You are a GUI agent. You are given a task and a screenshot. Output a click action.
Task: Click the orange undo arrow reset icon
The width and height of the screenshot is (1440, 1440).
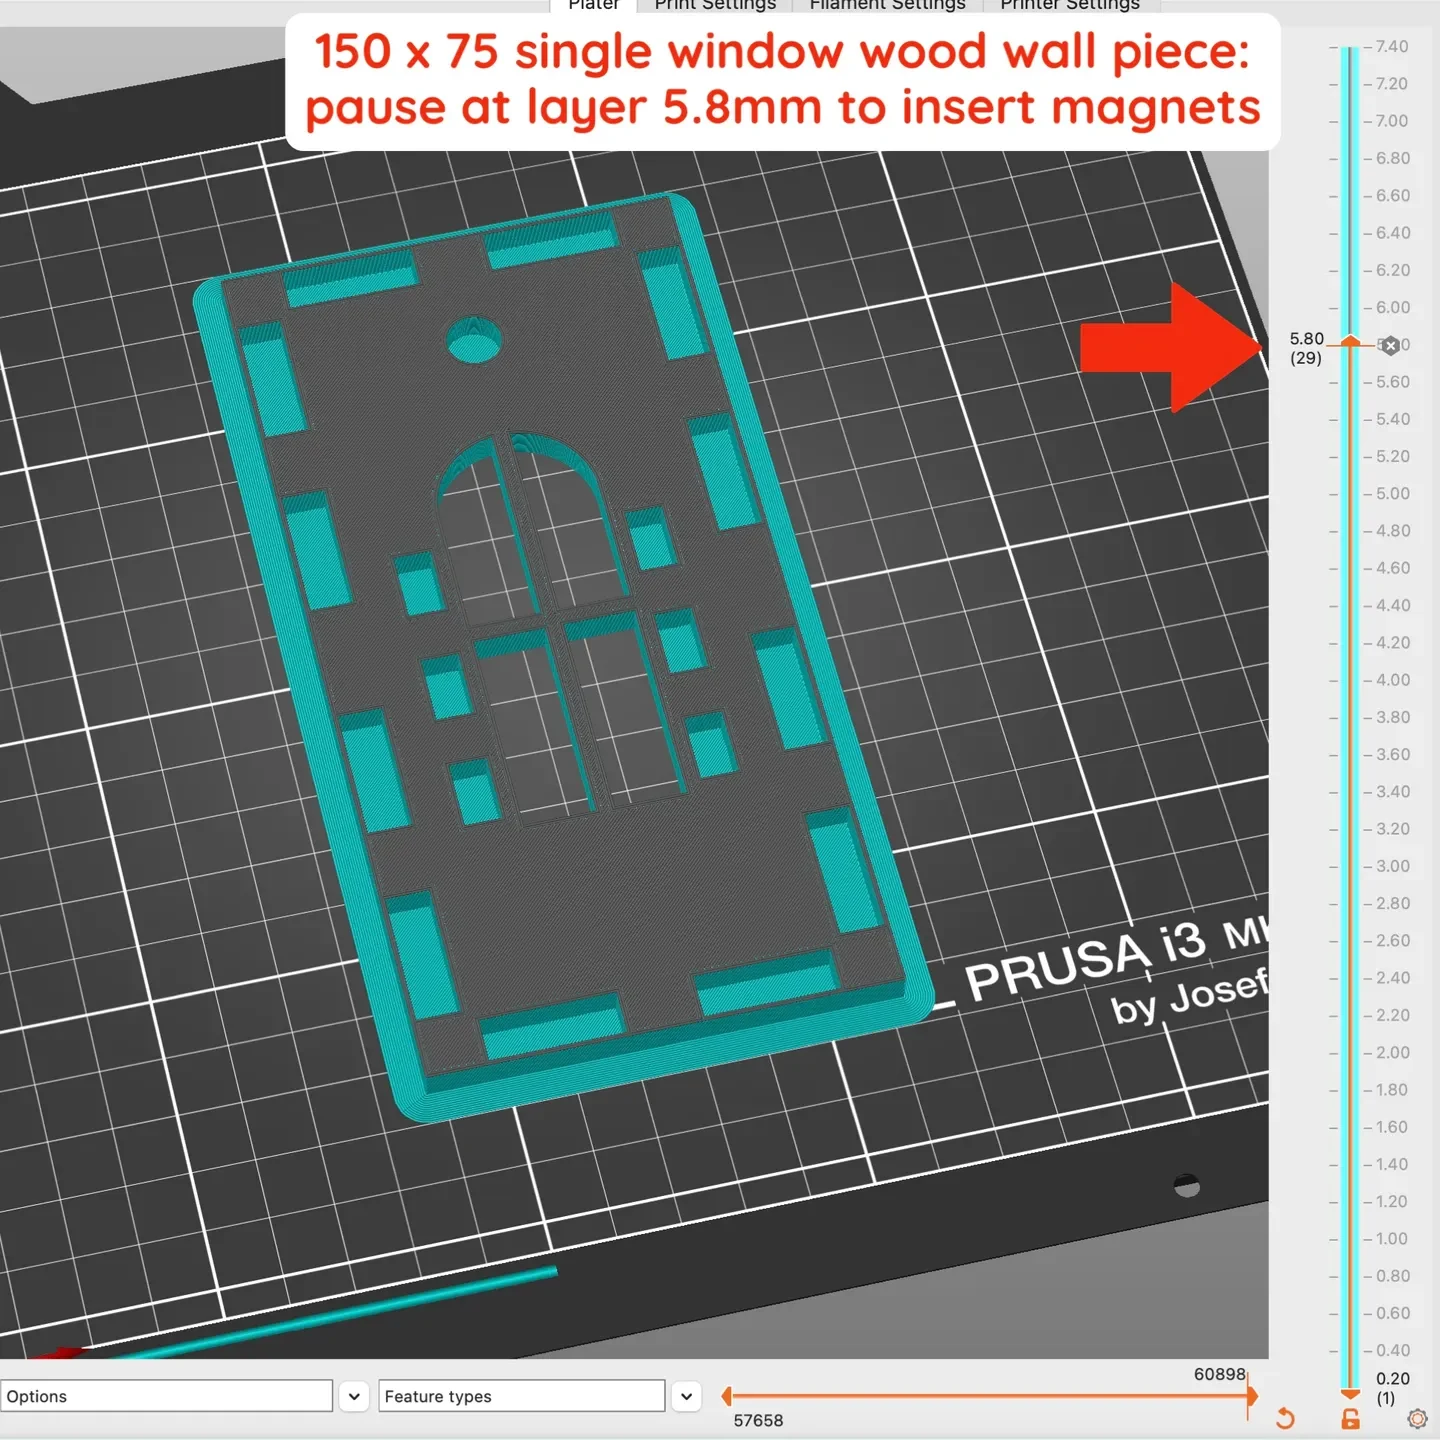[1285, 1418]
